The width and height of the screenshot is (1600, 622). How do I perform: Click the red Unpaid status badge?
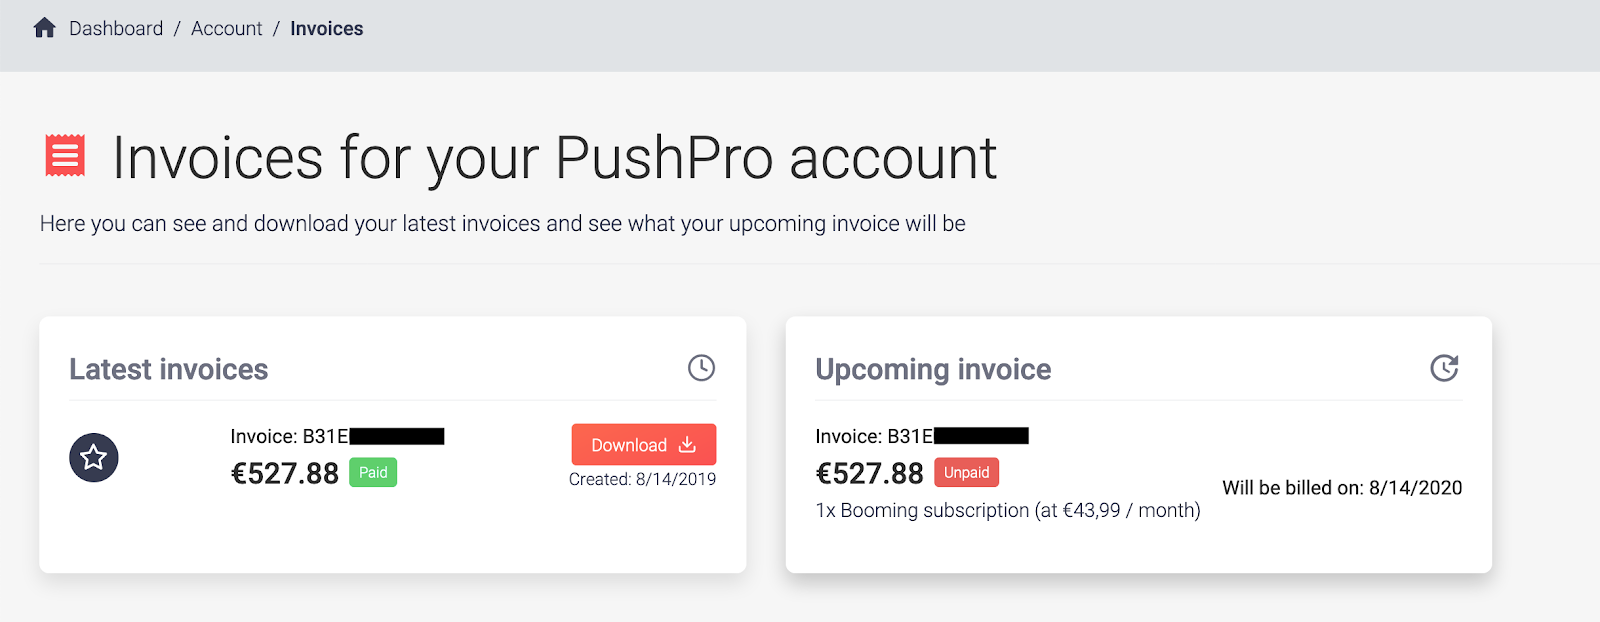(x=966, y=473)
